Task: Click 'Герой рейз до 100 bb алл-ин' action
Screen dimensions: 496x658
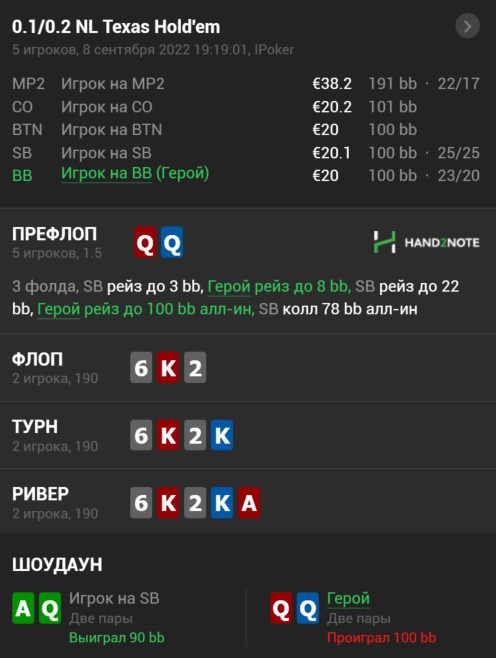Action: 146,309
